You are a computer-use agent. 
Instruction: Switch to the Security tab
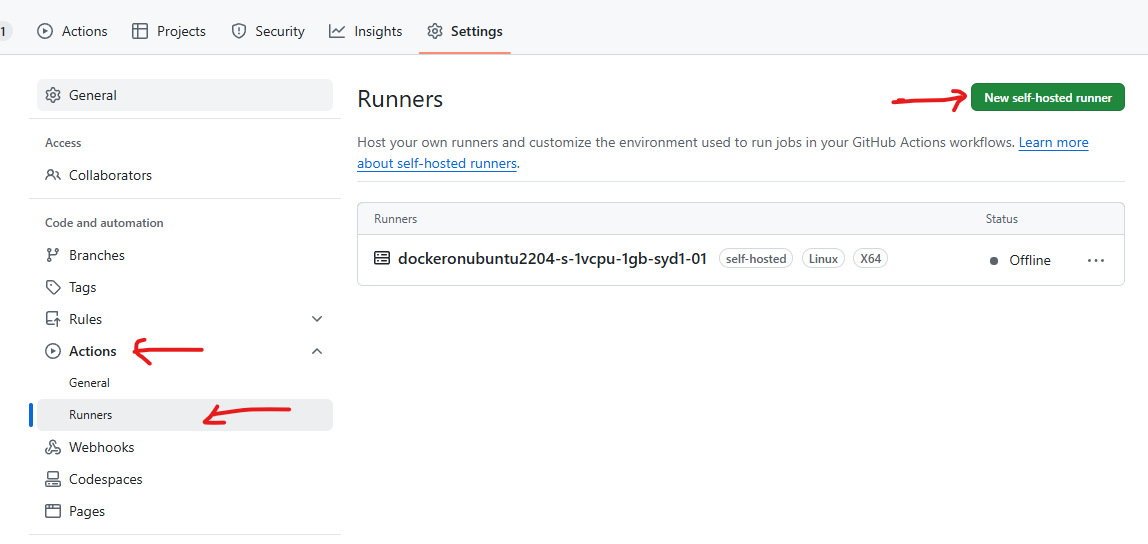[x=267, y=31]
